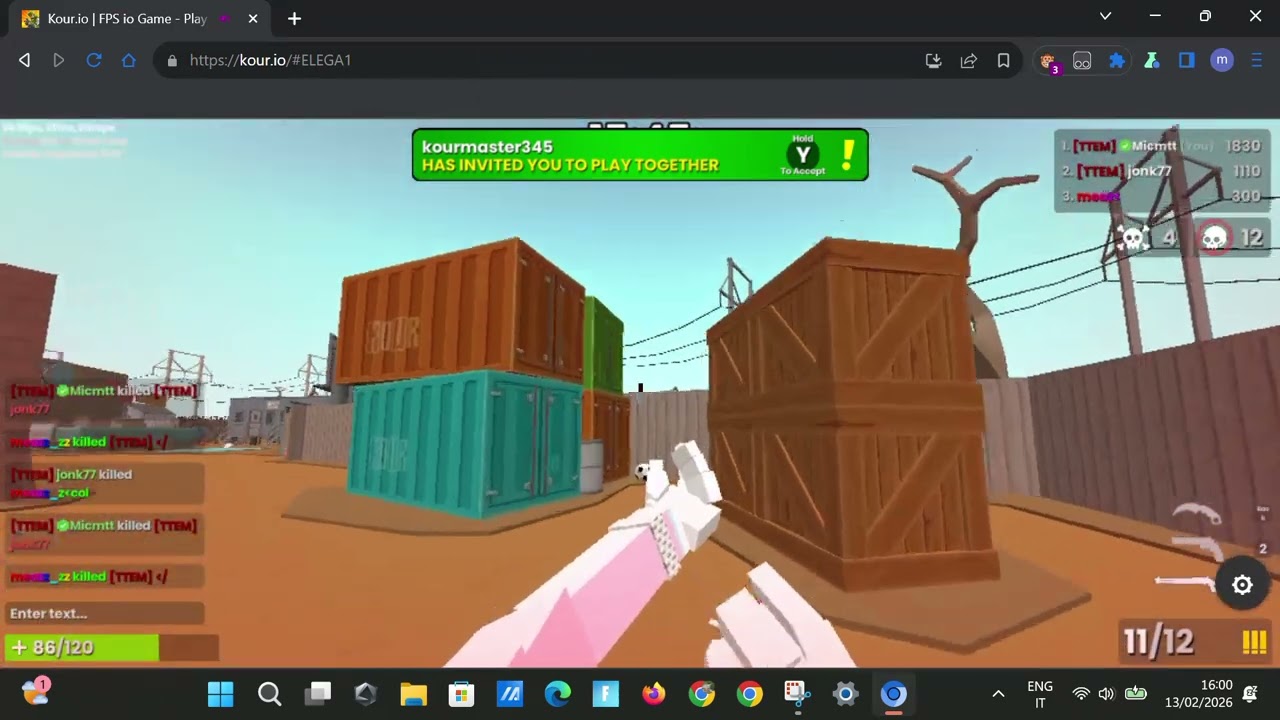1280x720 pixels.
Task: Click jonk77's leaderboard row with 1110
Action: coord(1162,171)
